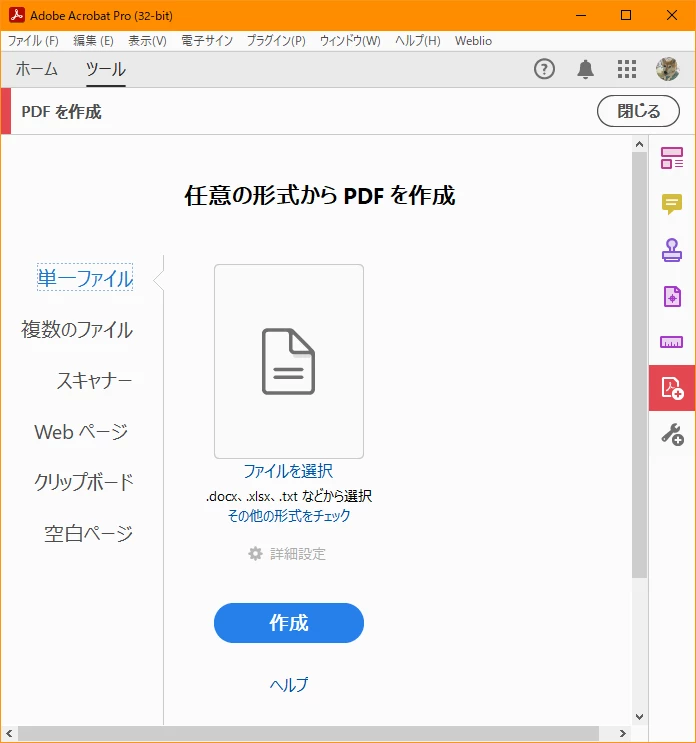Click the 閉じる button
The width and height of the screenshot is (696, 743).
[x=638, y=111]
